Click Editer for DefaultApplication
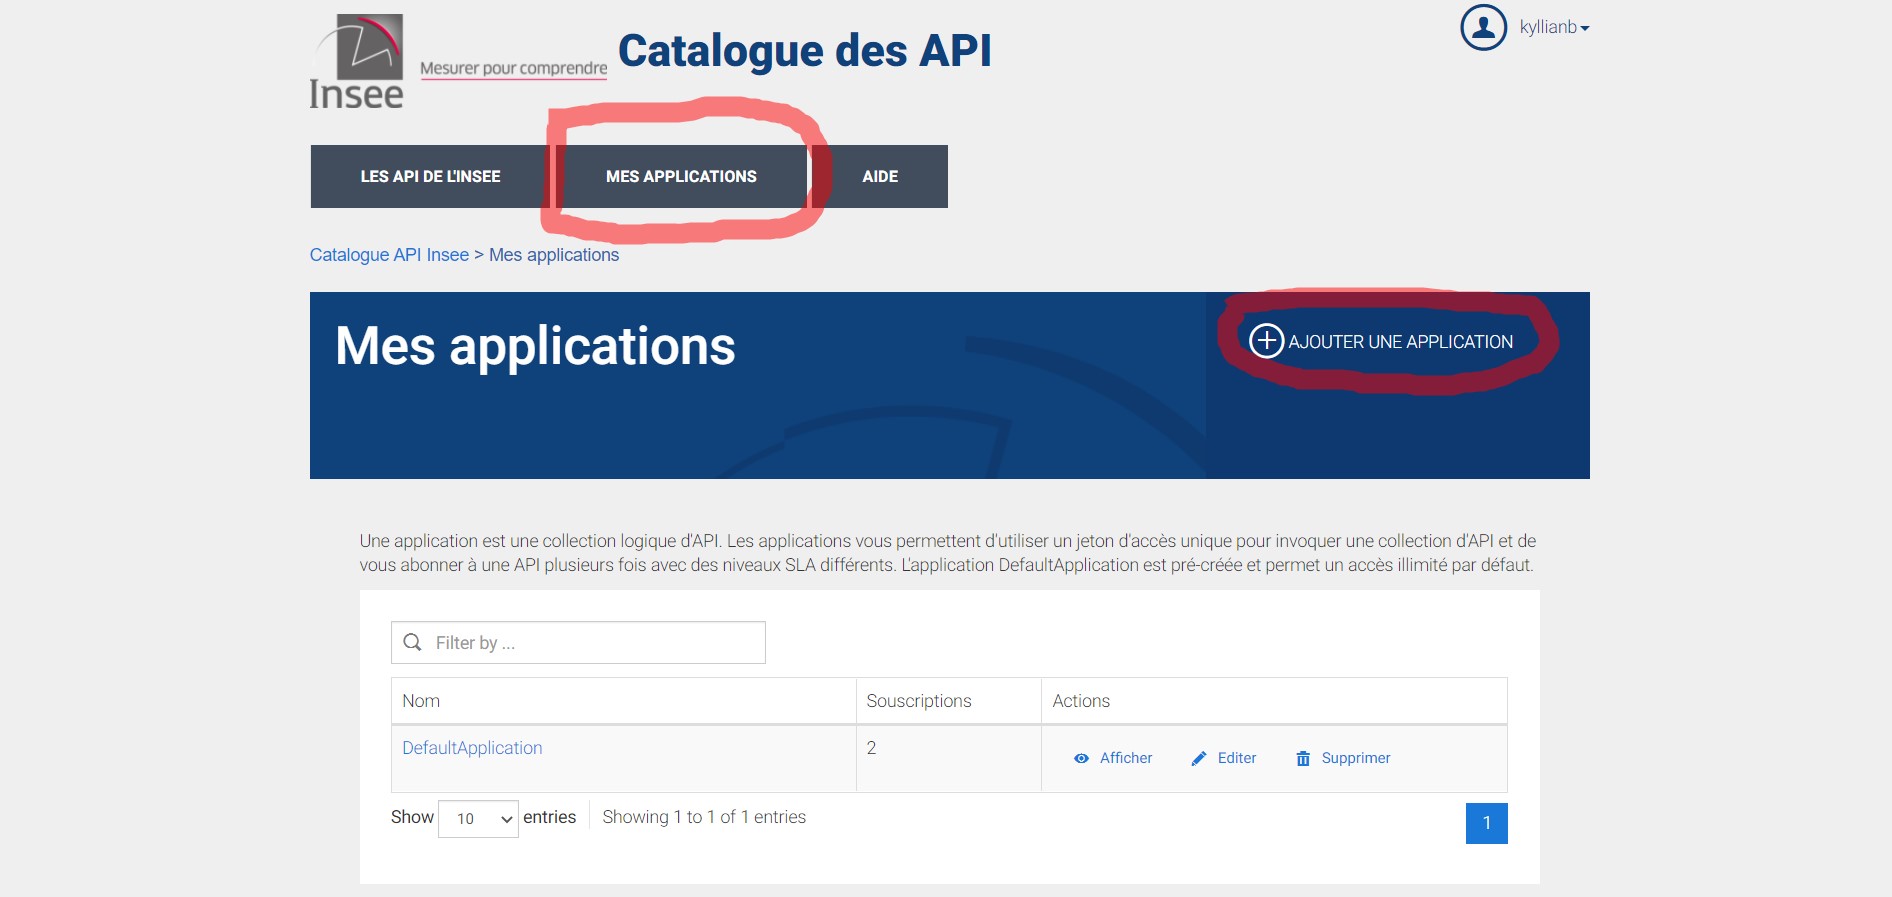The height and width of the screenshot is (897, 1892). pos(1237,758)
